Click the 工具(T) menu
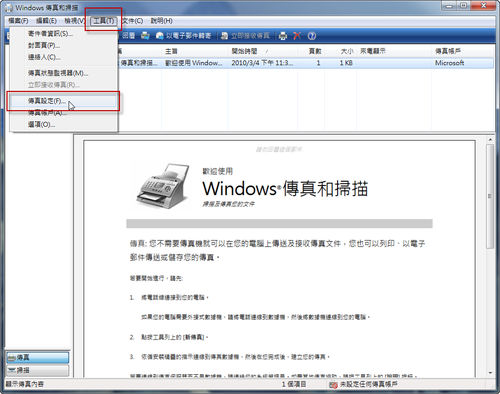The height and width of the screenshot is (394, 500). coord(103,21)
